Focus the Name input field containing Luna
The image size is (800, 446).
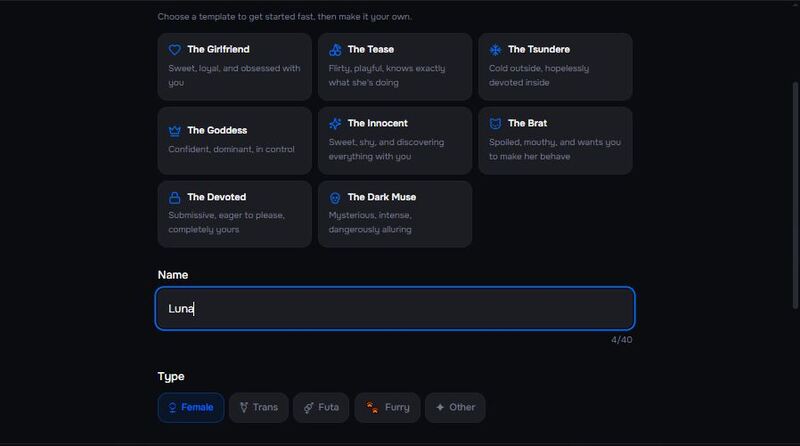coord(395,308)
